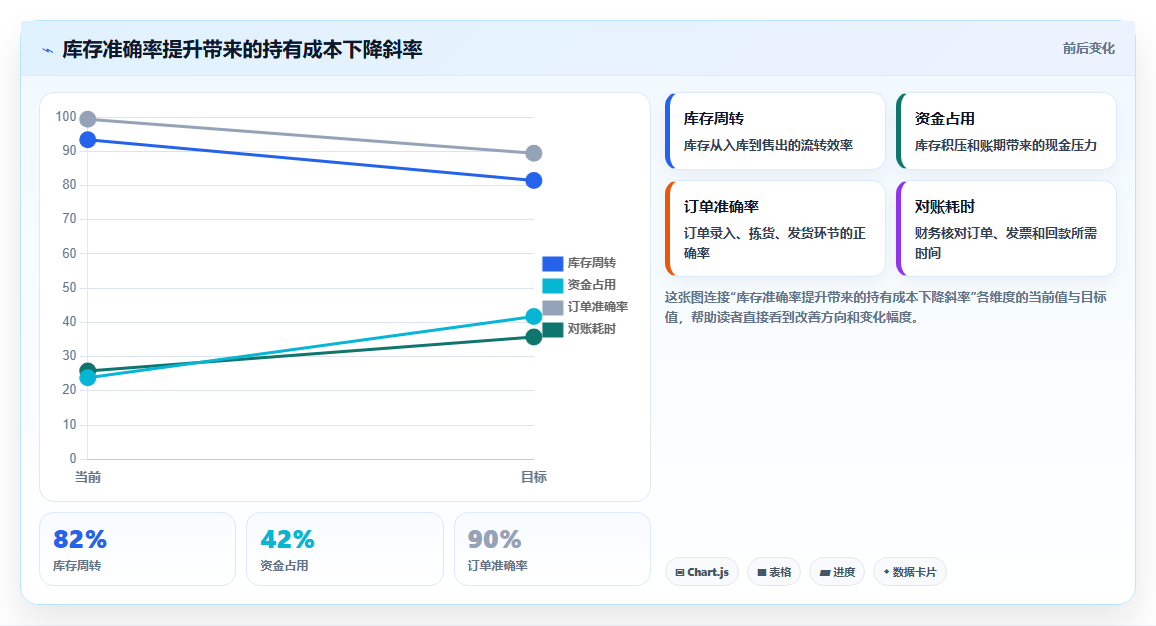
Task: Select the 库存周转 target-value data point
Action: pyautogui.click(x=534, y=181)
